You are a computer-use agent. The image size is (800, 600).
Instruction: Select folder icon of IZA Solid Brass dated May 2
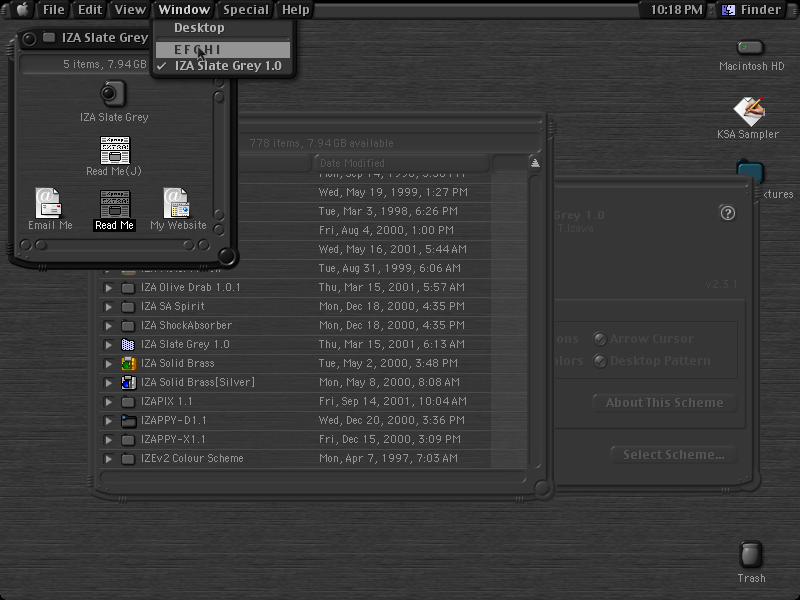click(x=129, y=363)
